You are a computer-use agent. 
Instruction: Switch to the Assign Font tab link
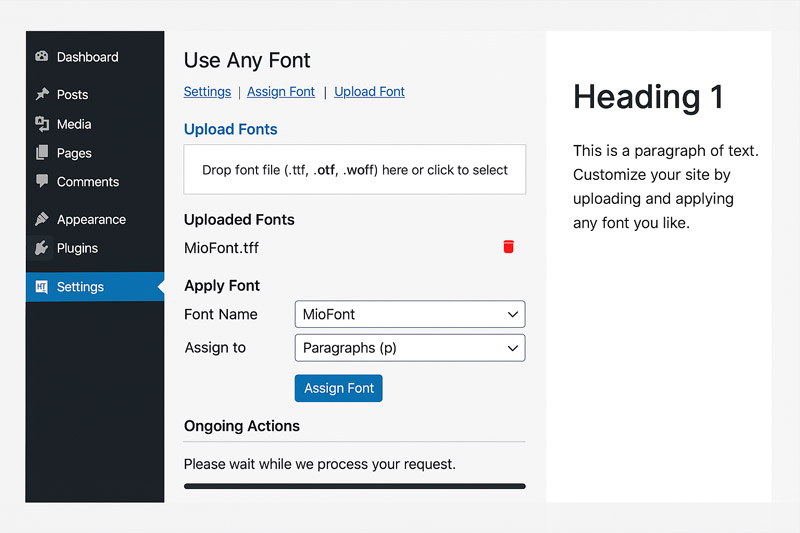click(x=281, y=92)
